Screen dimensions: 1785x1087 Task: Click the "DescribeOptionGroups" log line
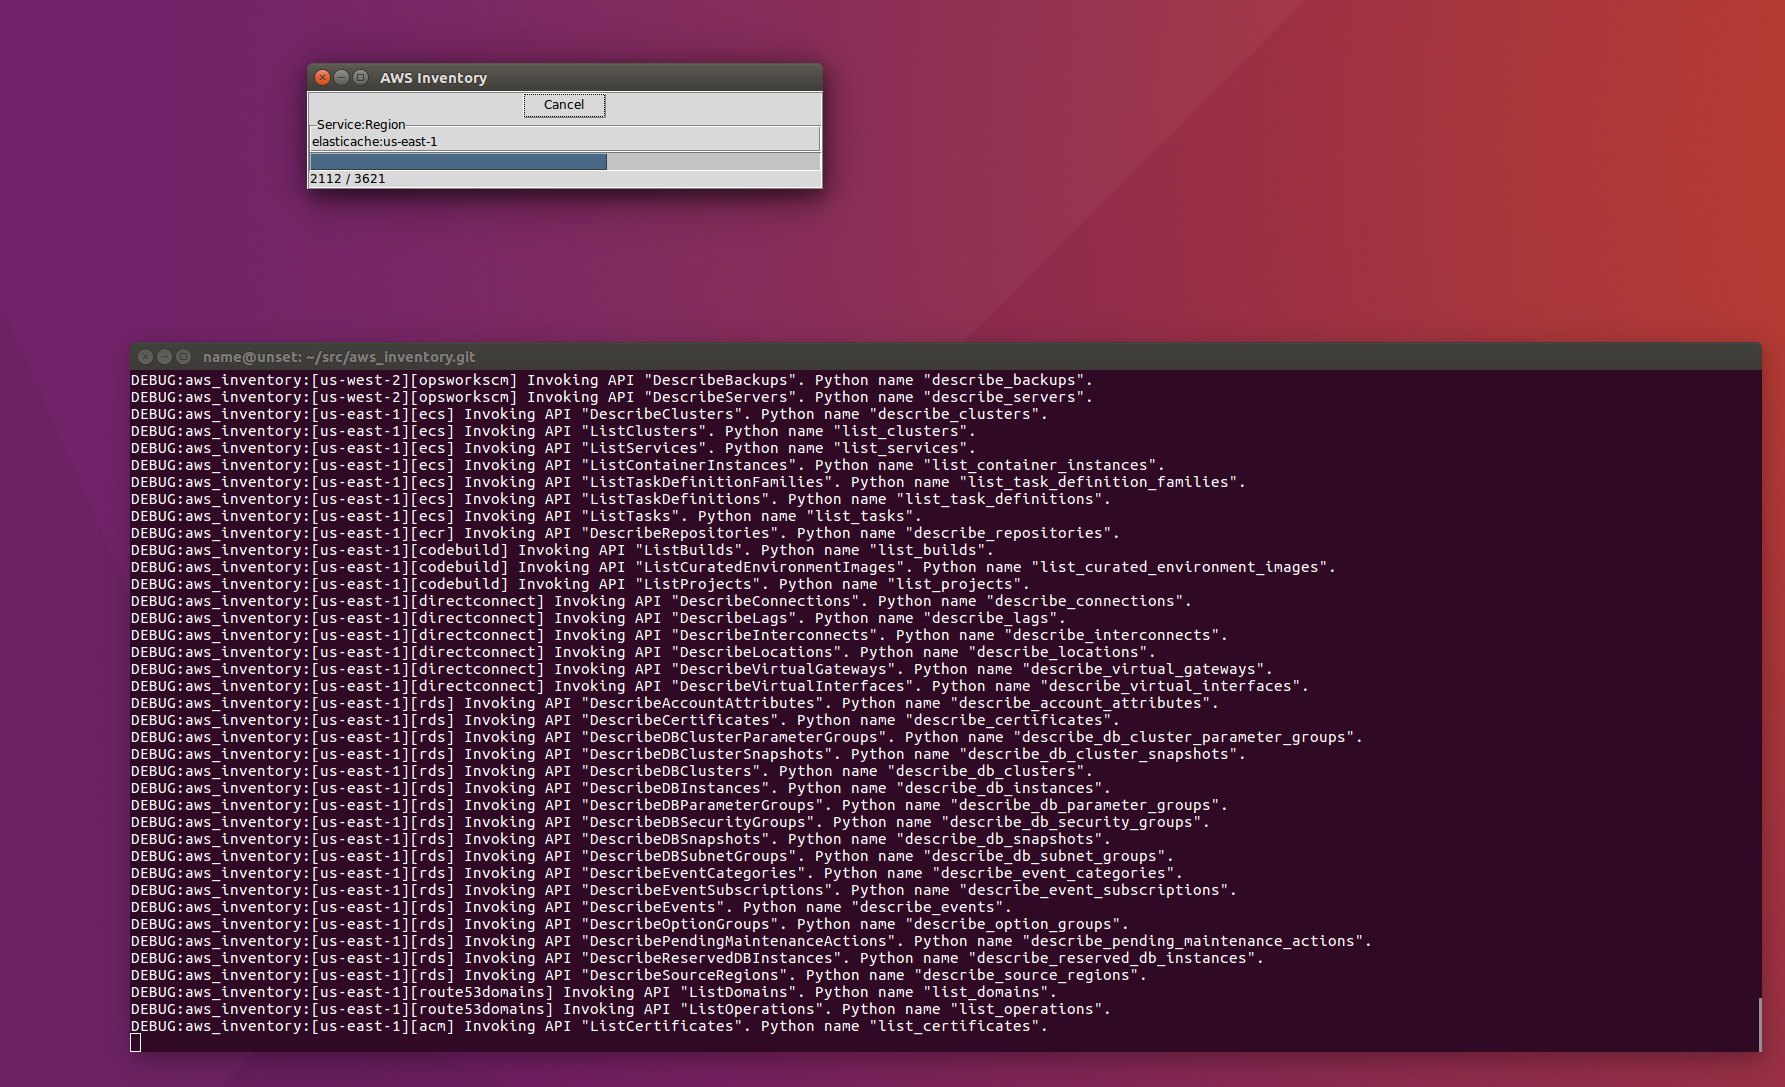pyautogui.click(x=630, y=924)
